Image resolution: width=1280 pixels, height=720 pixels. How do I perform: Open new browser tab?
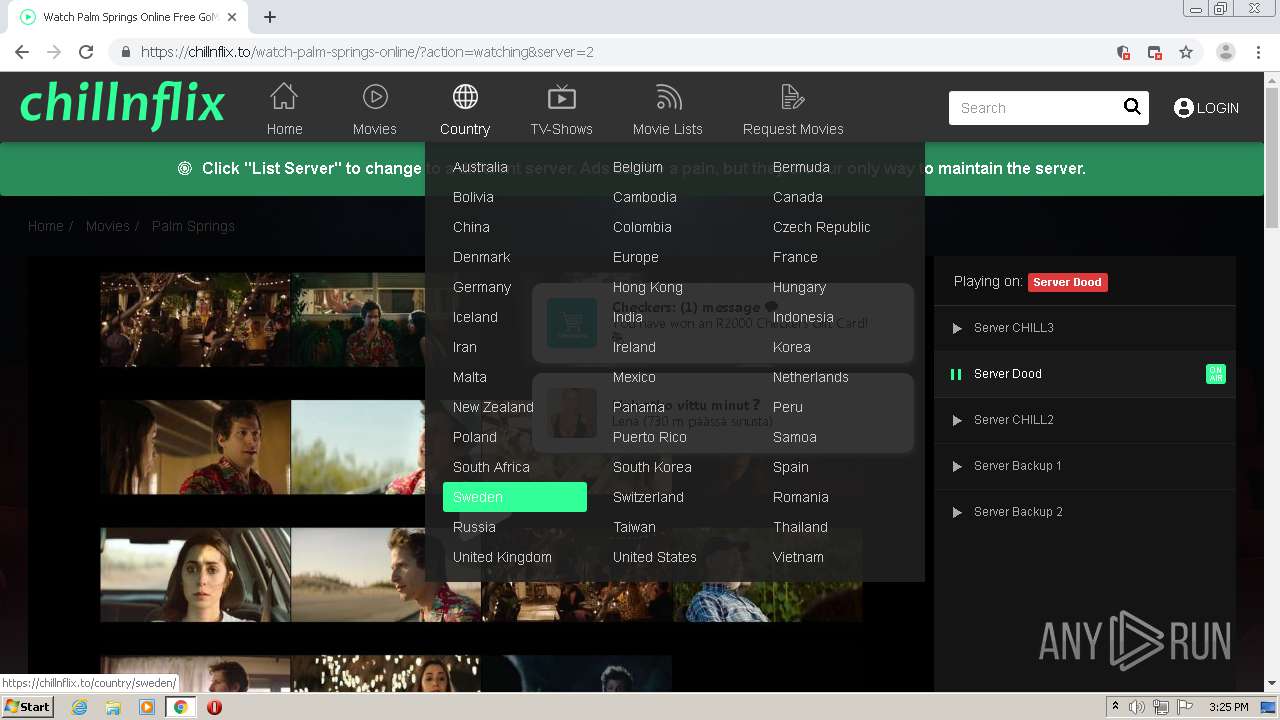point(270,17)
